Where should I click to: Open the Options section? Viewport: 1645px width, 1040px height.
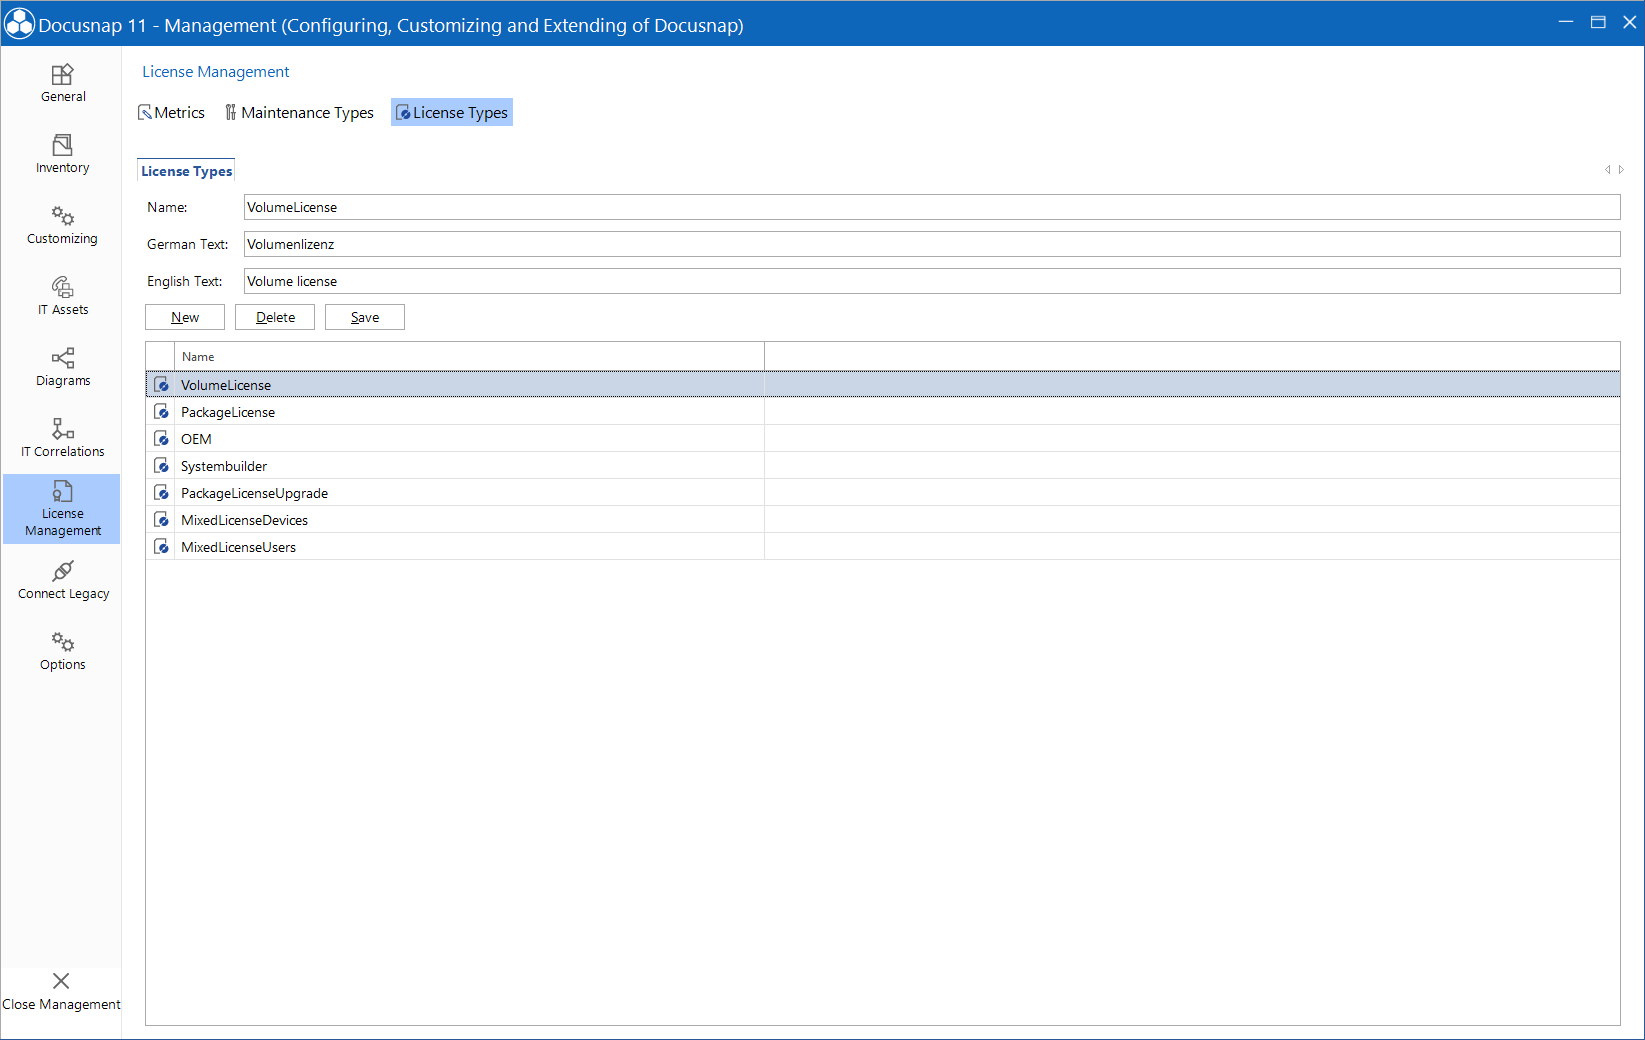click(62, 650)
